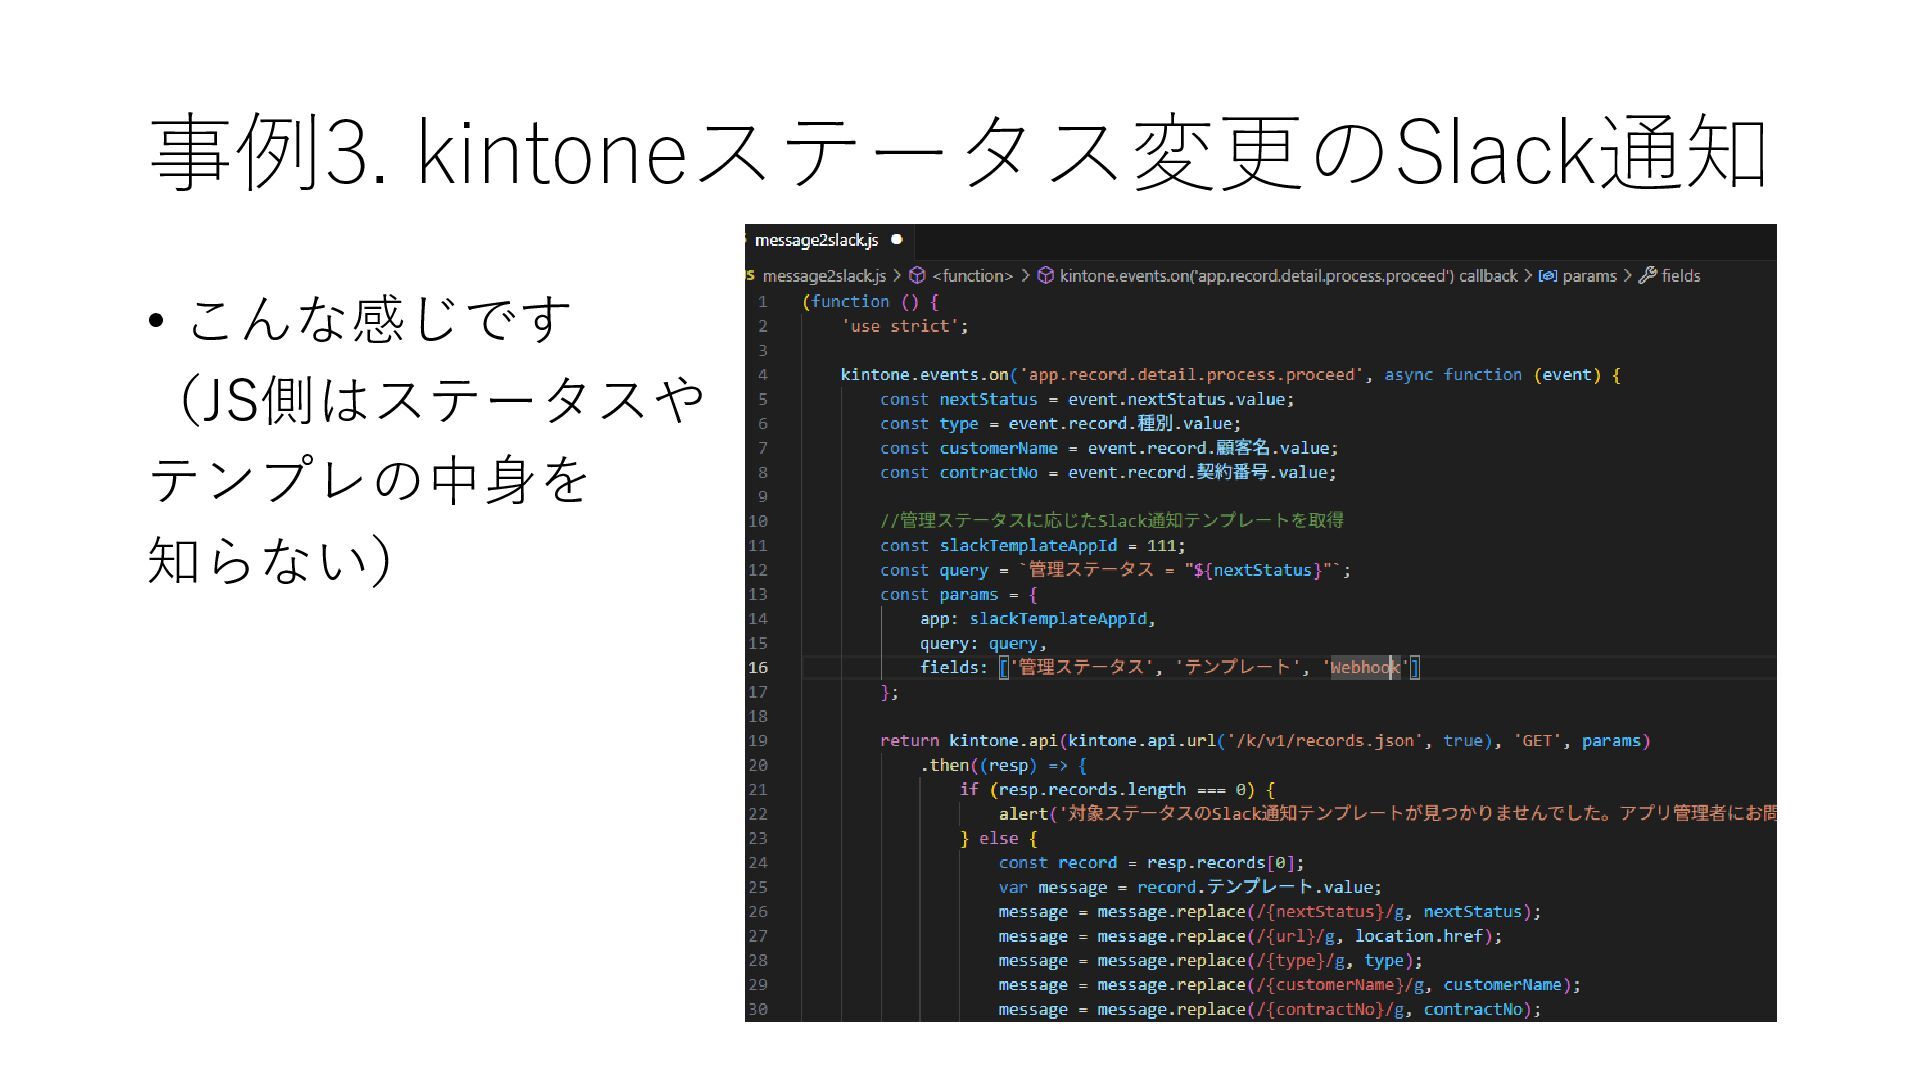Click the こんな感じです bullet text

(x=378, y=320)
